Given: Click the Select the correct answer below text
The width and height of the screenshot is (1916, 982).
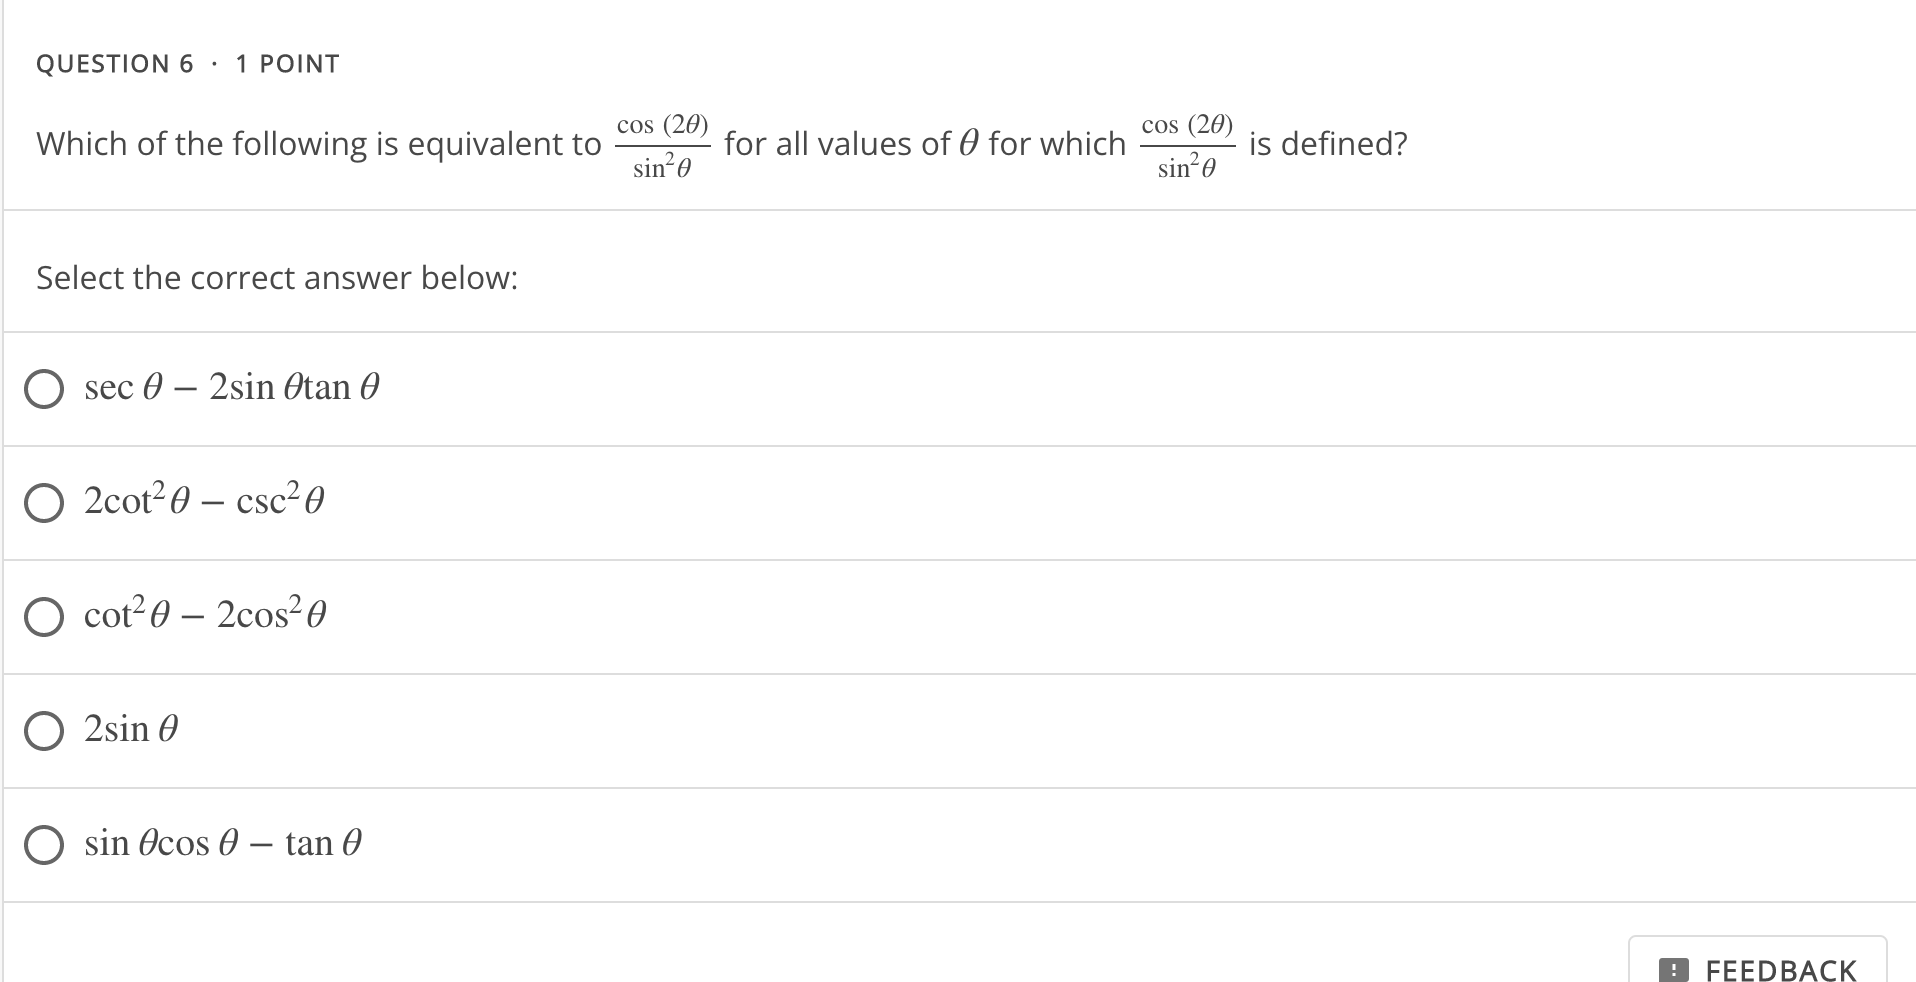Looking at the screenshot, I should coord(276,277).
